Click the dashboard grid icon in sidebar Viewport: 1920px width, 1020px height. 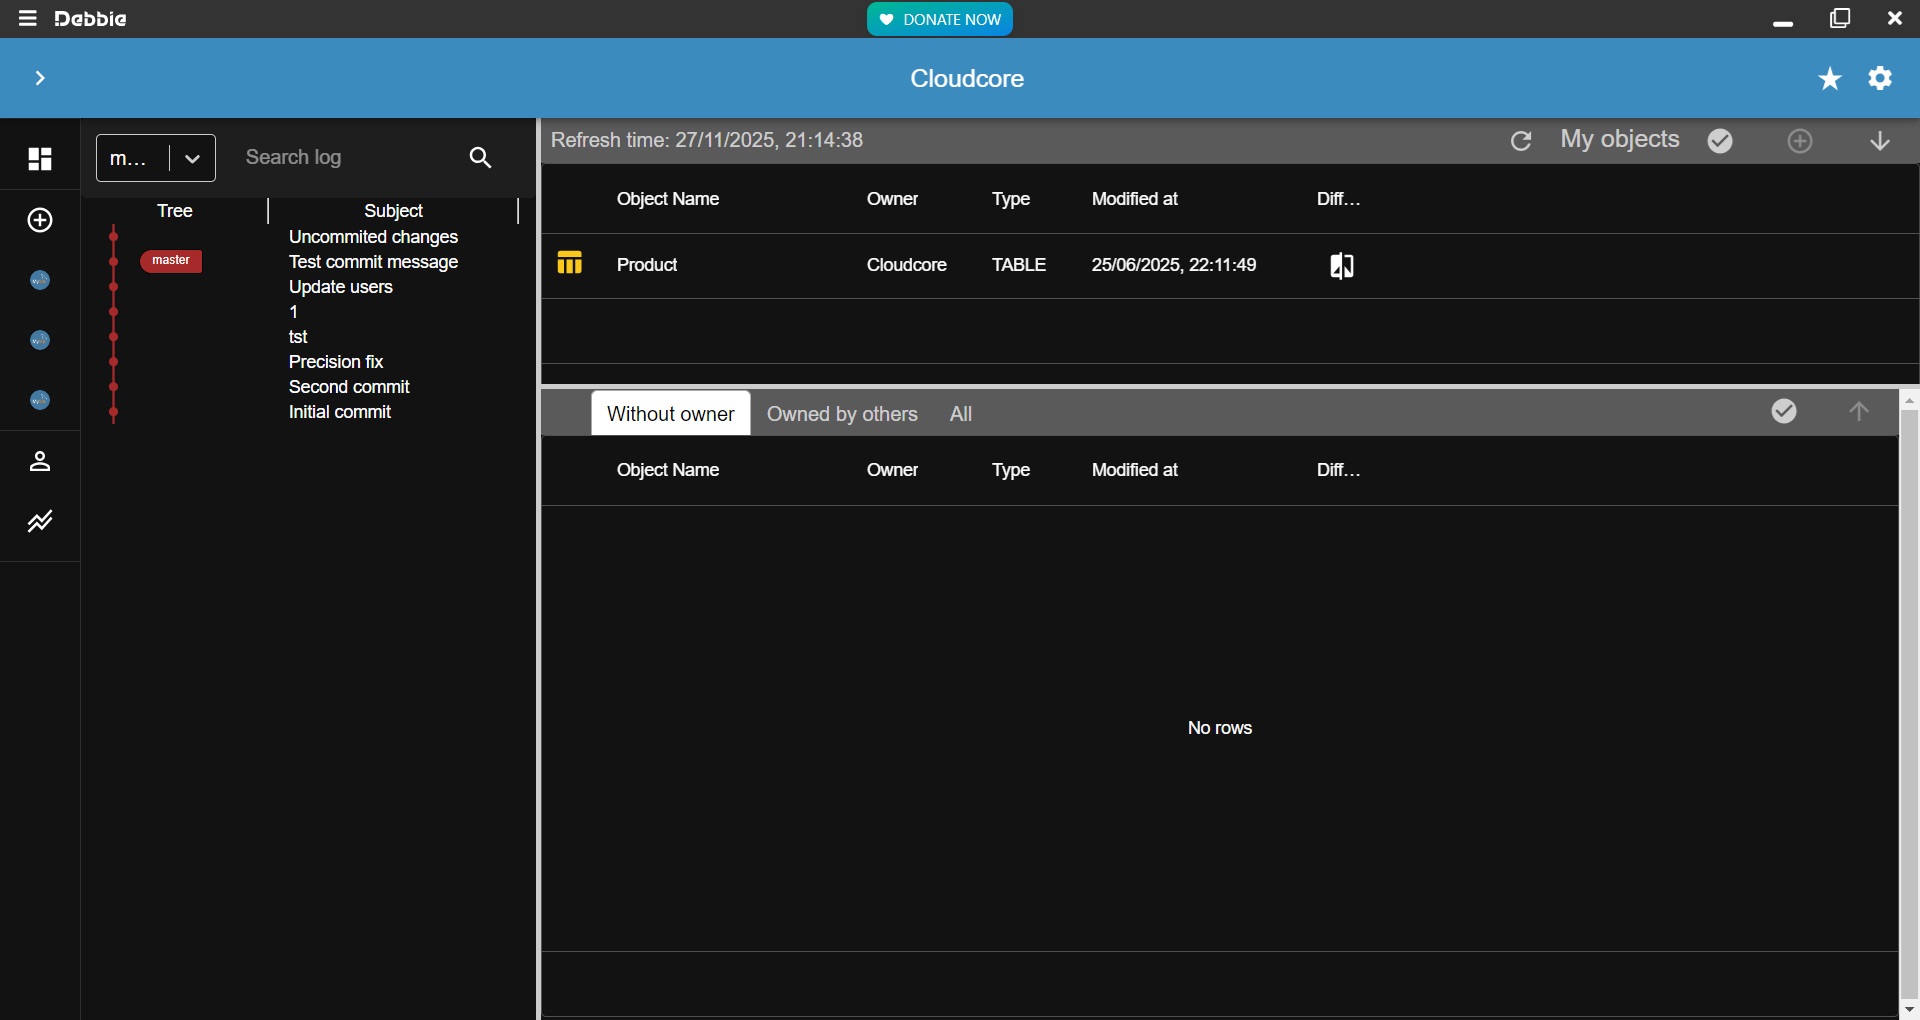pos(40,159)
